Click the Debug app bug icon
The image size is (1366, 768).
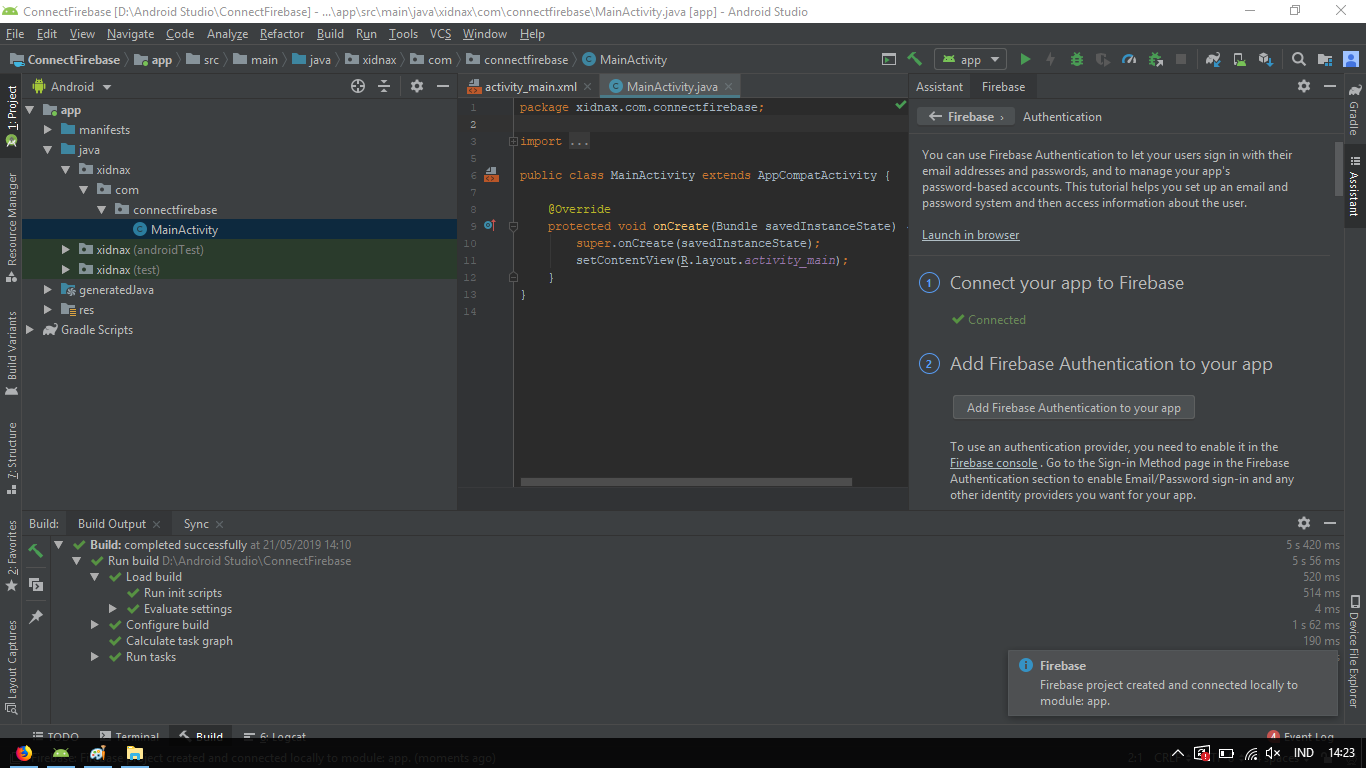click(x=1077, y=59)
